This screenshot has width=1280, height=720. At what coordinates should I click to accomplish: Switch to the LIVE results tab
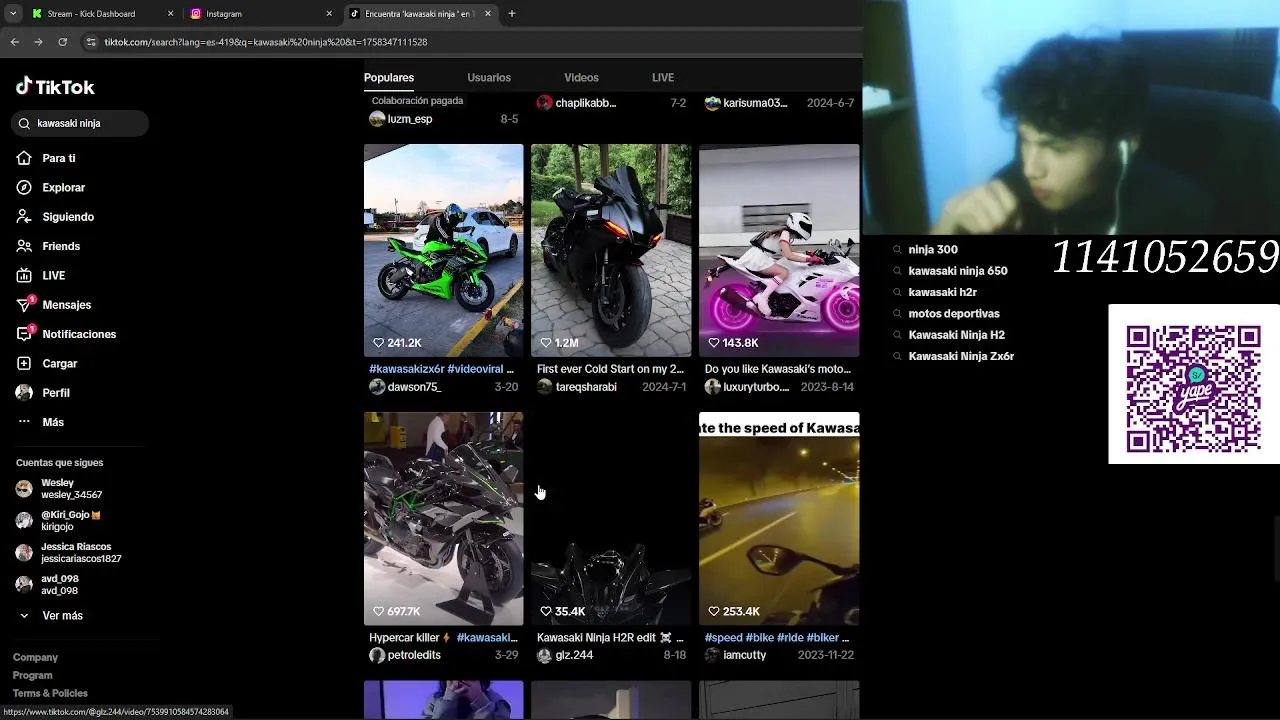(663, 77)
